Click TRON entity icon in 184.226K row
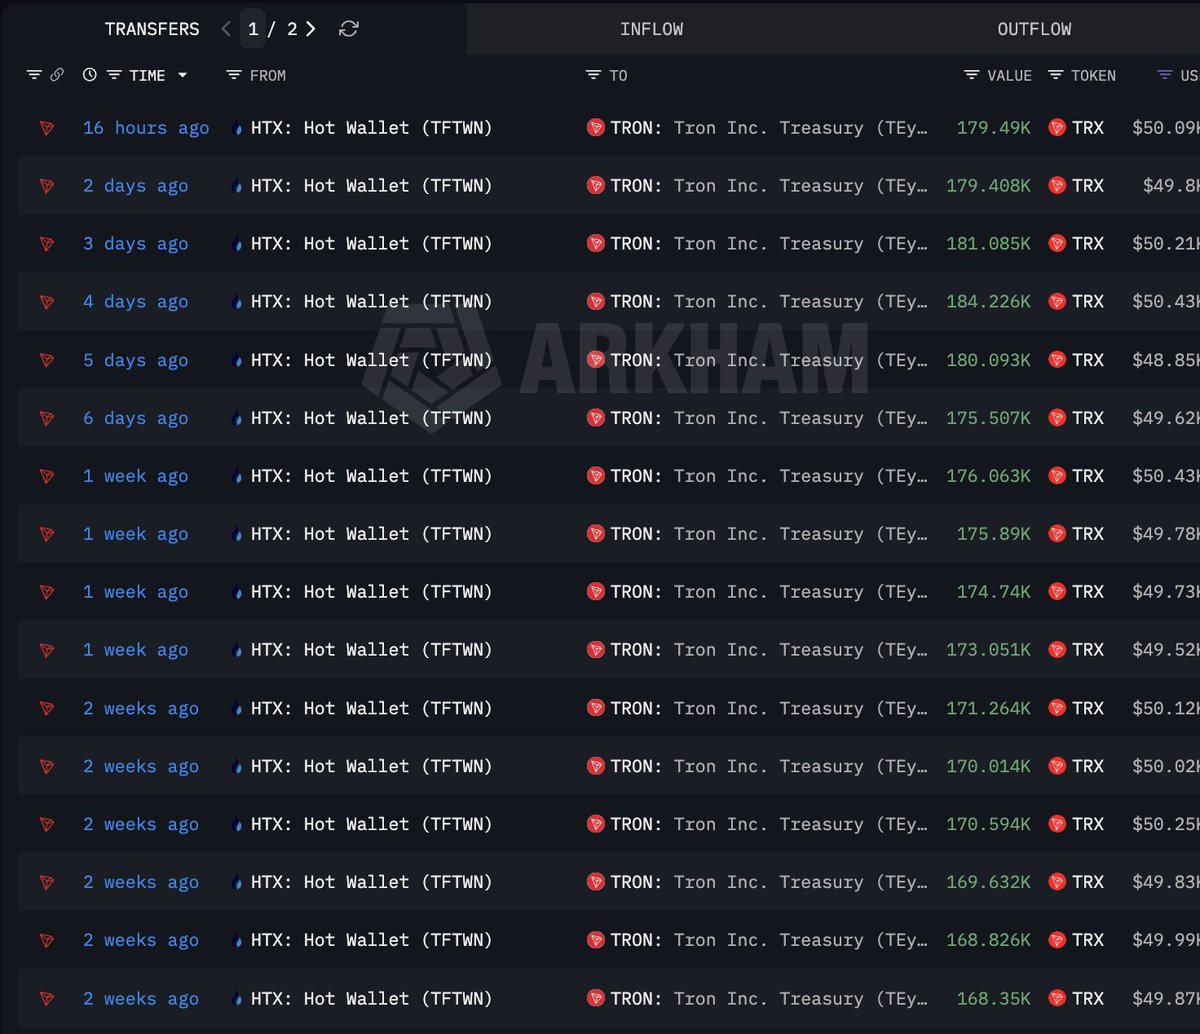The width and height of the screenshot is (1200, 1034). pyautogui.click(x=596, y=302)
